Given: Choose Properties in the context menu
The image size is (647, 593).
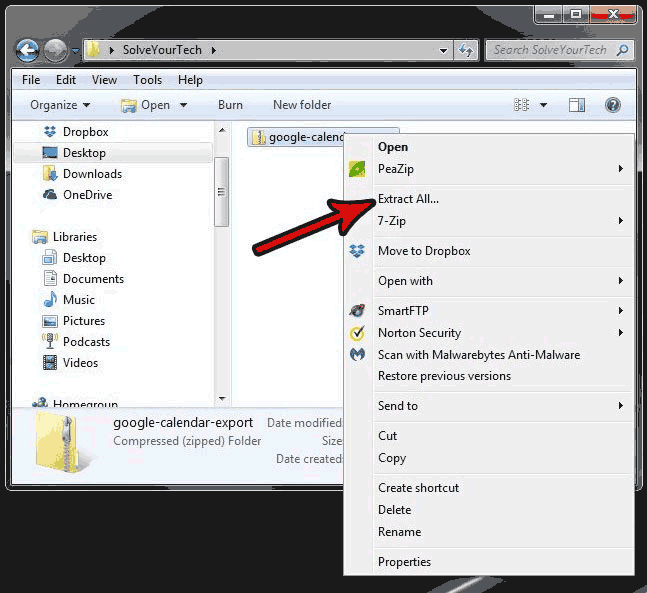Looking at the screenshot, I should (404, 562).
